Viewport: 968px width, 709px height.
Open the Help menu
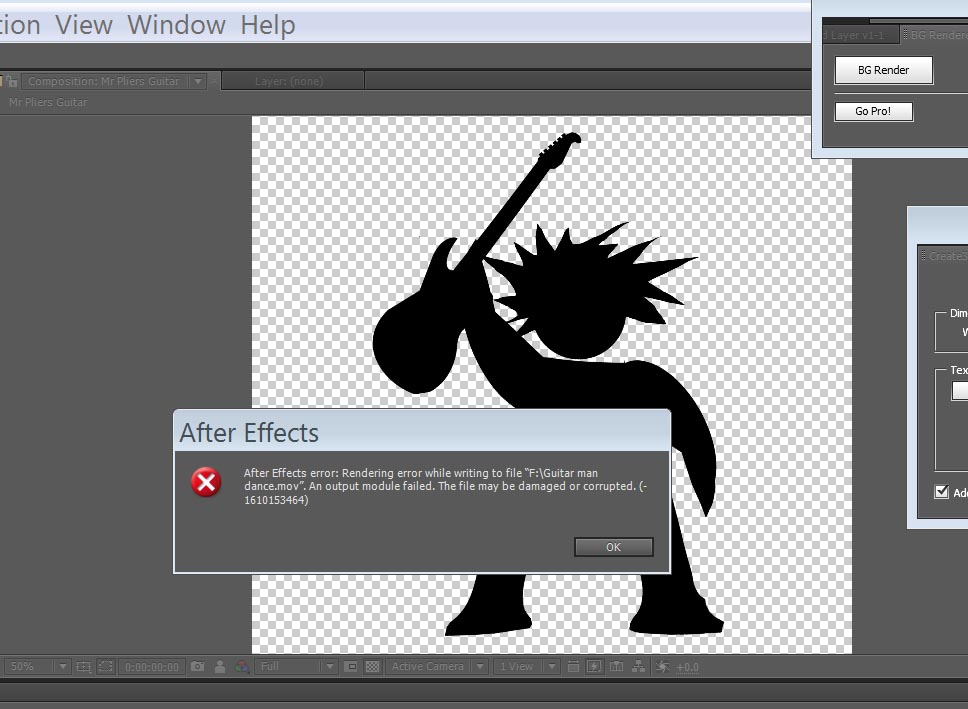tap(267, 25)
